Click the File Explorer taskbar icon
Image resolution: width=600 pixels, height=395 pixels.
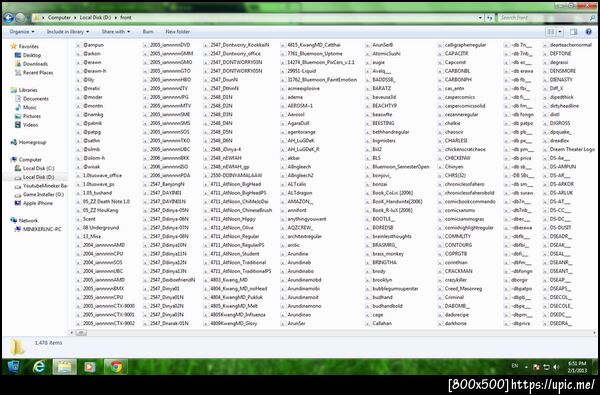click(64, 367)
